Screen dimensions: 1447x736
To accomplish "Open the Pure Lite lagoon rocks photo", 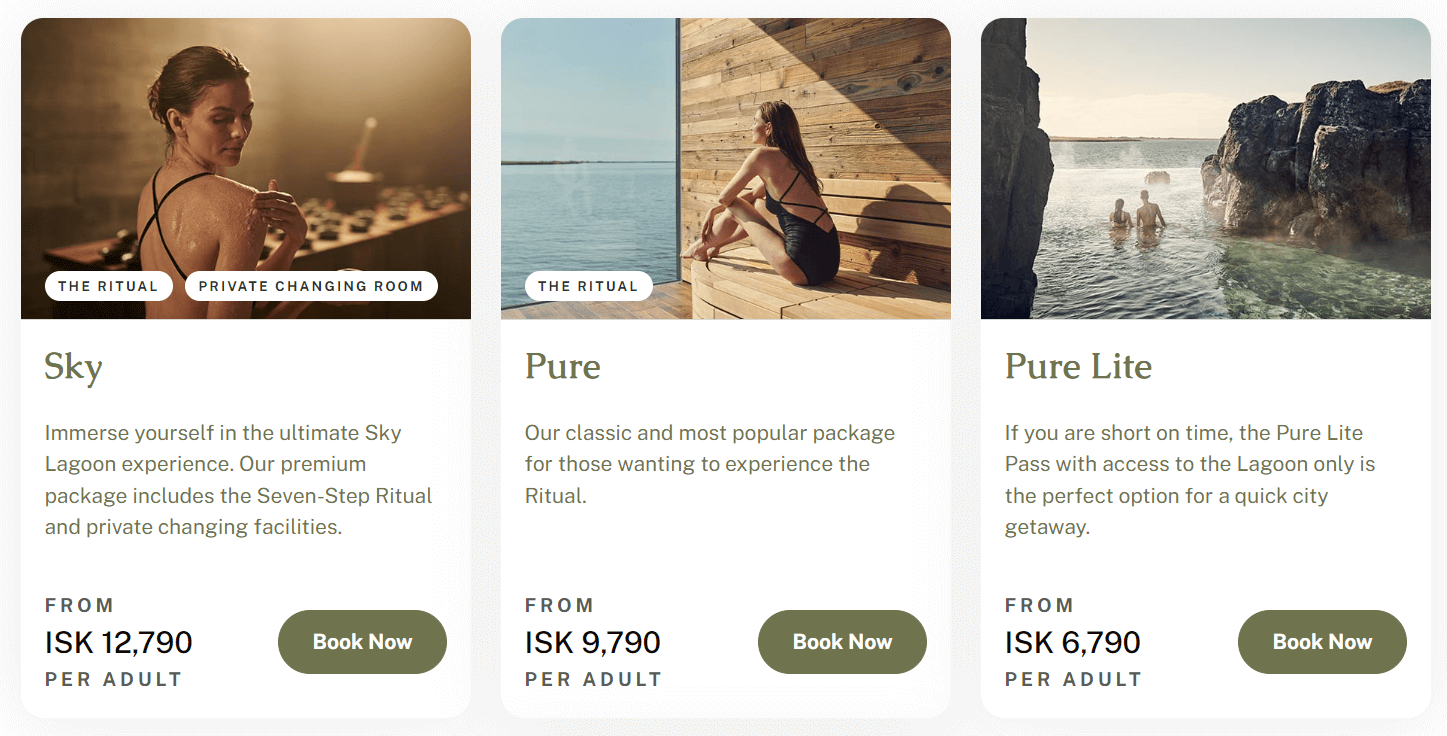I will 1206,168.
